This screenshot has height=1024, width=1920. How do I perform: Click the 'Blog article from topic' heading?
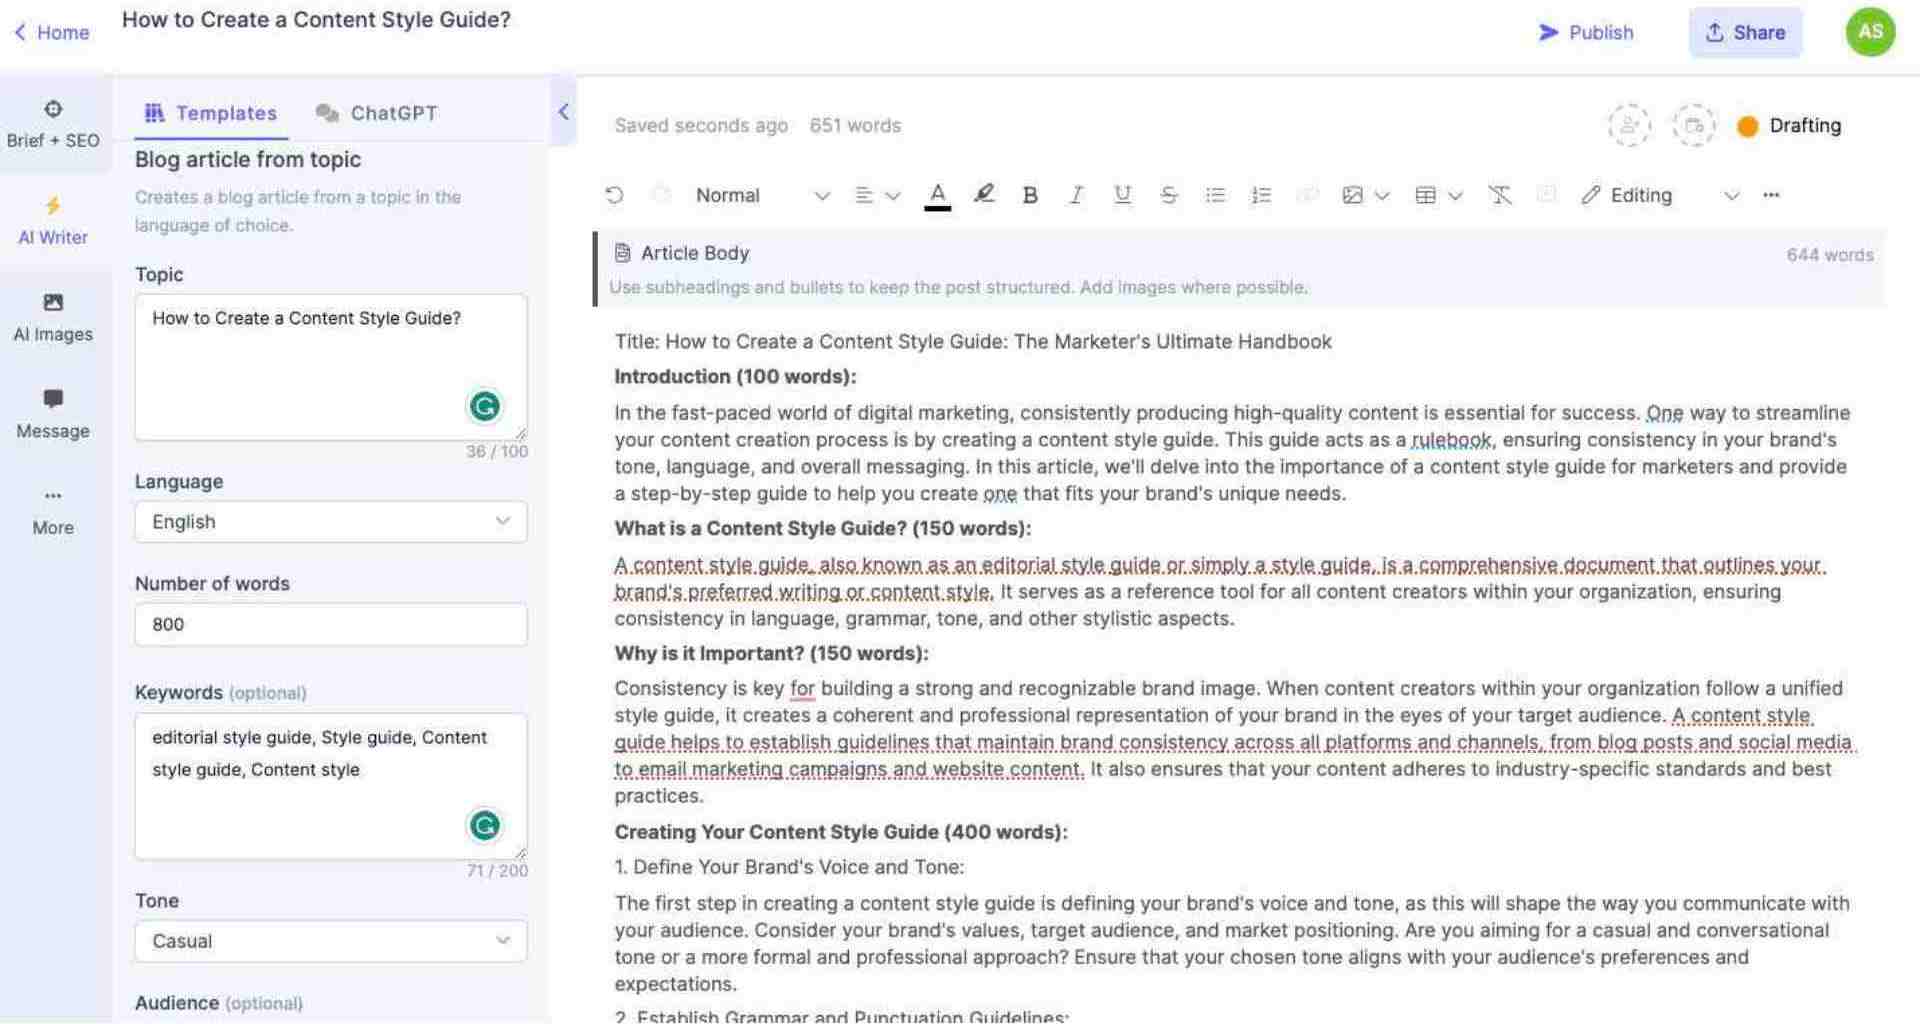(248, 159)
